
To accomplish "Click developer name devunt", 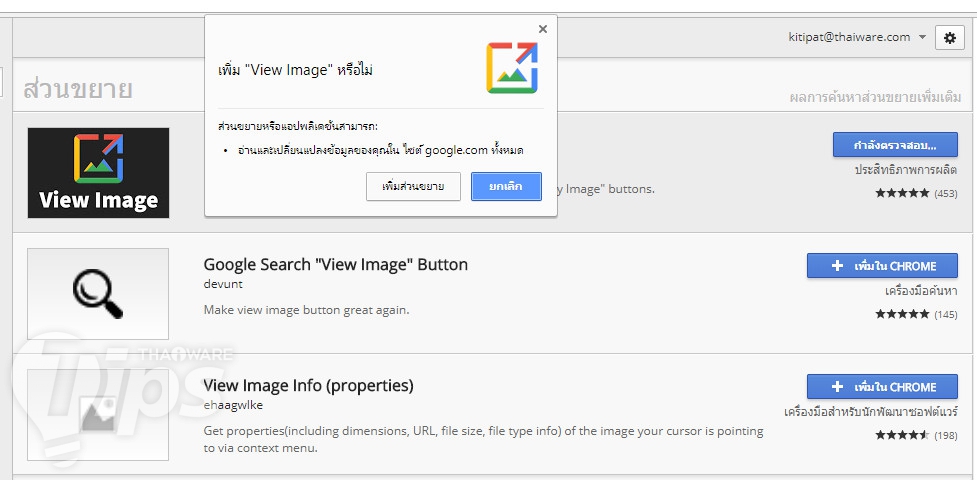I will [x=223, y=284].
